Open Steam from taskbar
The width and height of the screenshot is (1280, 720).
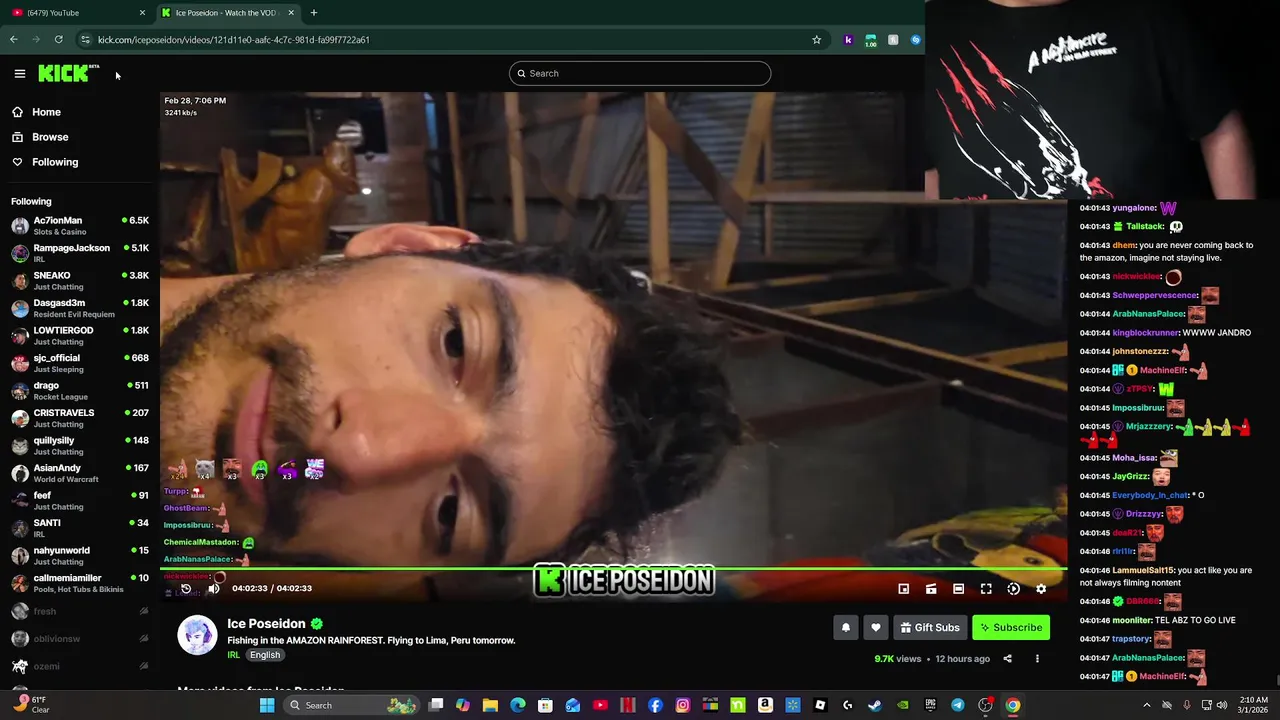click(875, 705)
